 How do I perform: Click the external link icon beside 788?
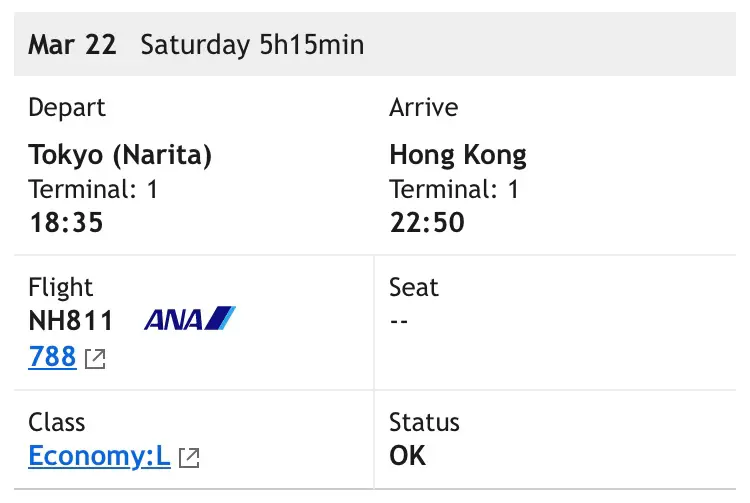pyautogui.click(x=95, y=359)
